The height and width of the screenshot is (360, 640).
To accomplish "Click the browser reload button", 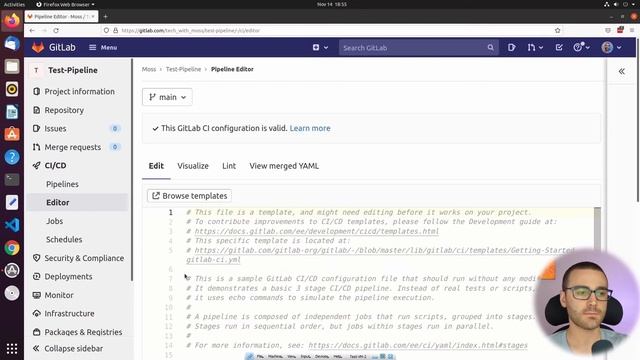I will point(56,31).
